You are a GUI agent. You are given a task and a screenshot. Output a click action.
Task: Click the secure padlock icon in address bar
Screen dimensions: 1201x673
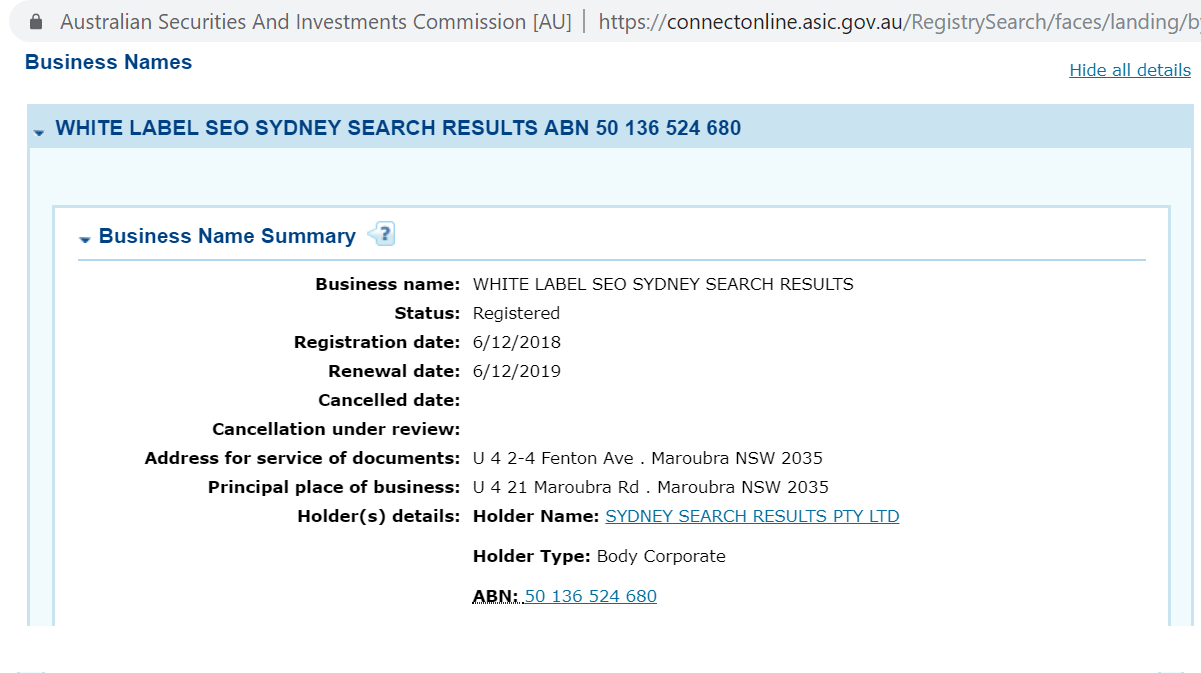pyautogui.click(x=37, y=21)
